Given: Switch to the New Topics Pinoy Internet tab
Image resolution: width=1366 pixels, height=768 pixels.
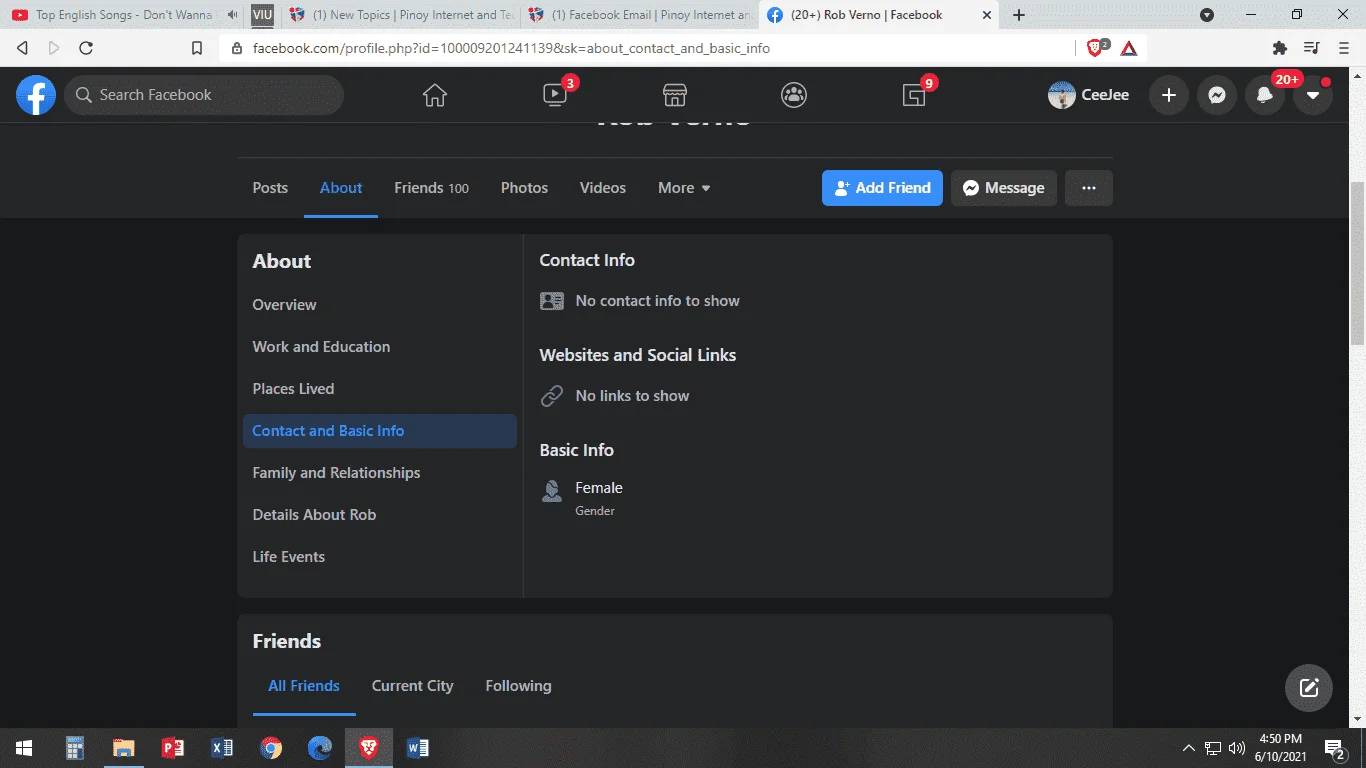Looking at the screenshot, I should tap(400, 15).
